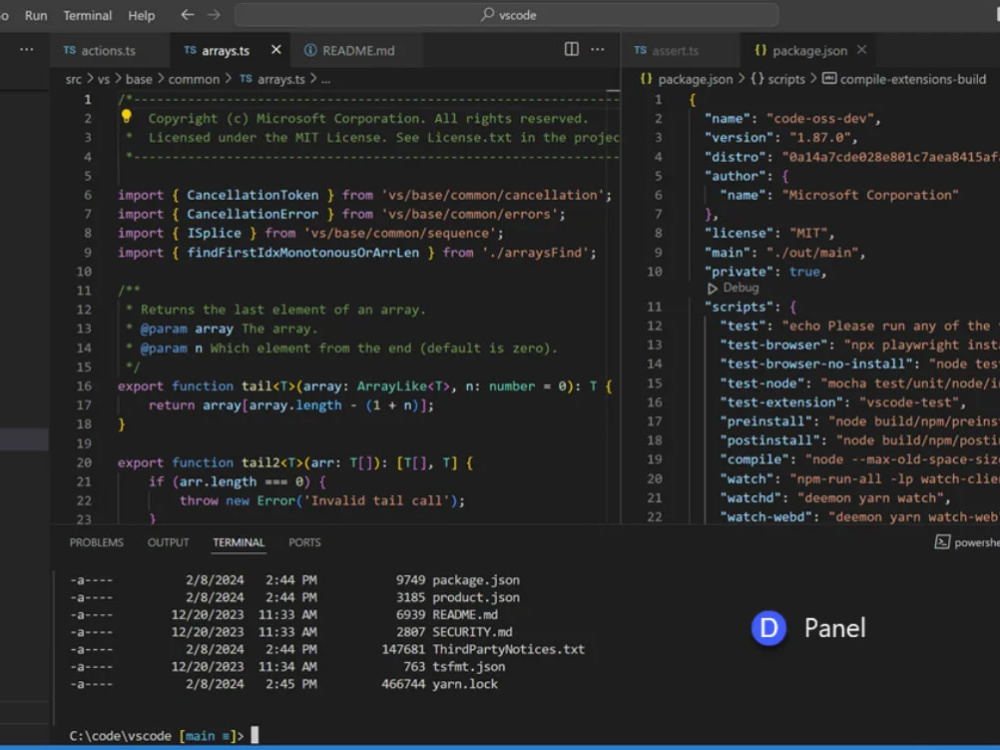This screenshot has width=1000, height=750.
Task: Click the breadcrumb ellipsis after arrays.ts
Action: (x=326, y=80)
